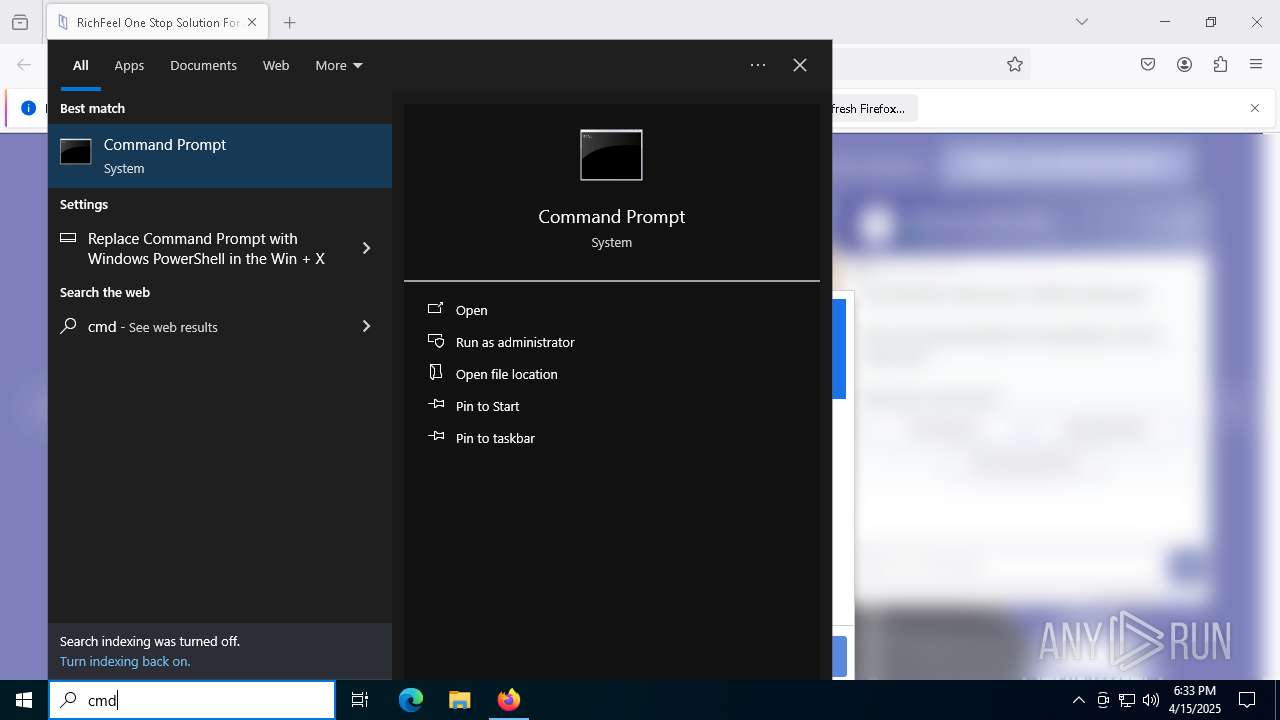Open network status tray icon
Viewport: 1280px width, 720px height.
point(1127,700)
